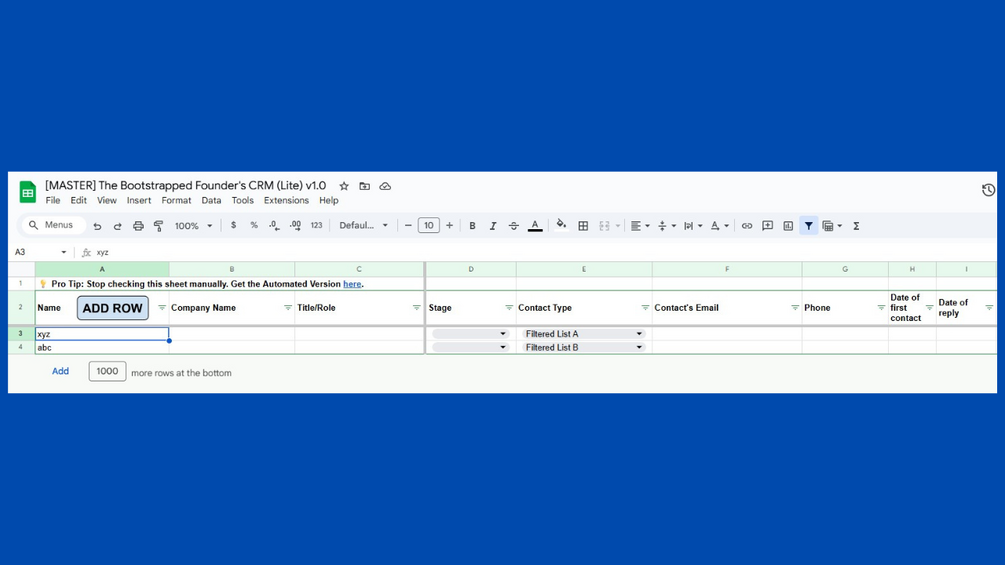The width and height of the screenshot is (1005, 565).
Task: Open Google Sheets home icon
Action: [28, 192]
